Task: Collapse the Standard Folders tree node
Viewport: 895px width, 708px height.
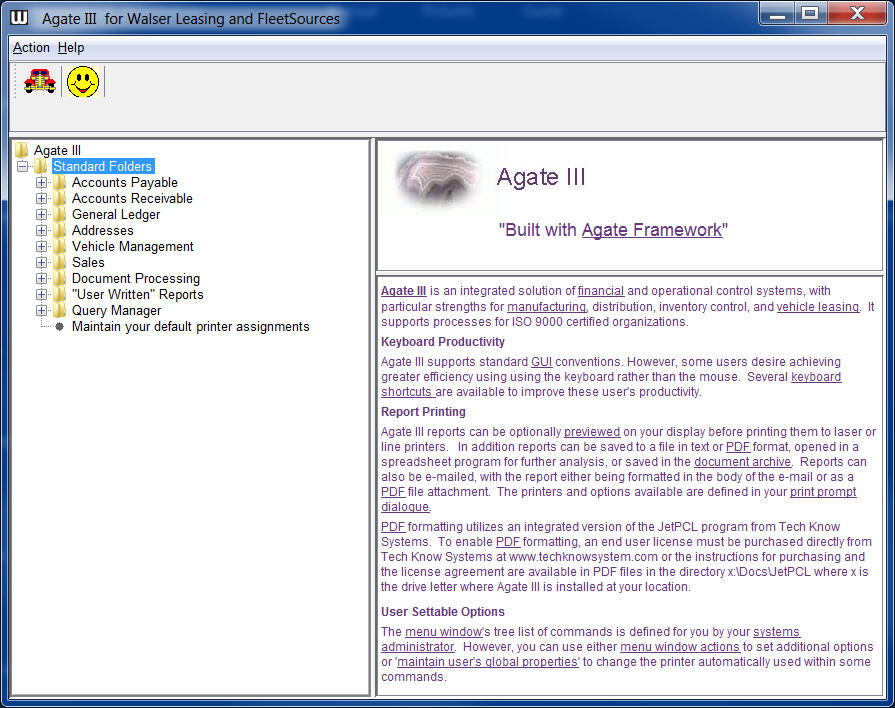Action: coord(23,166)
